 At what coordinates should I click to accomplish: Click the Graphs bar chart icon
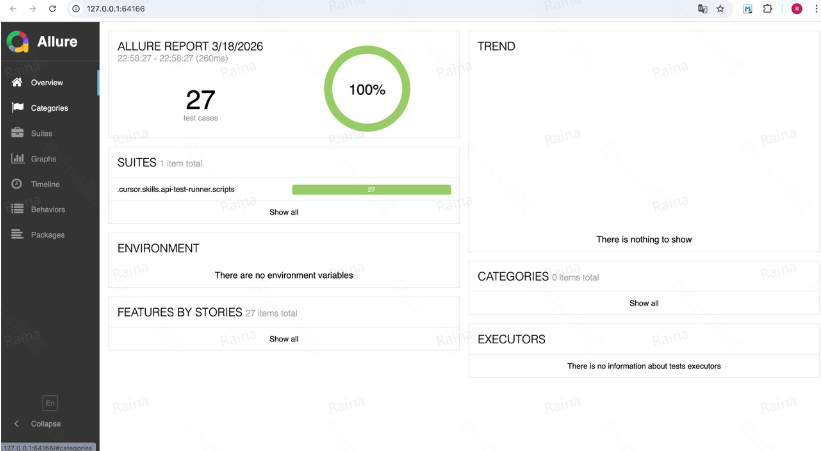tap(17, 158)
